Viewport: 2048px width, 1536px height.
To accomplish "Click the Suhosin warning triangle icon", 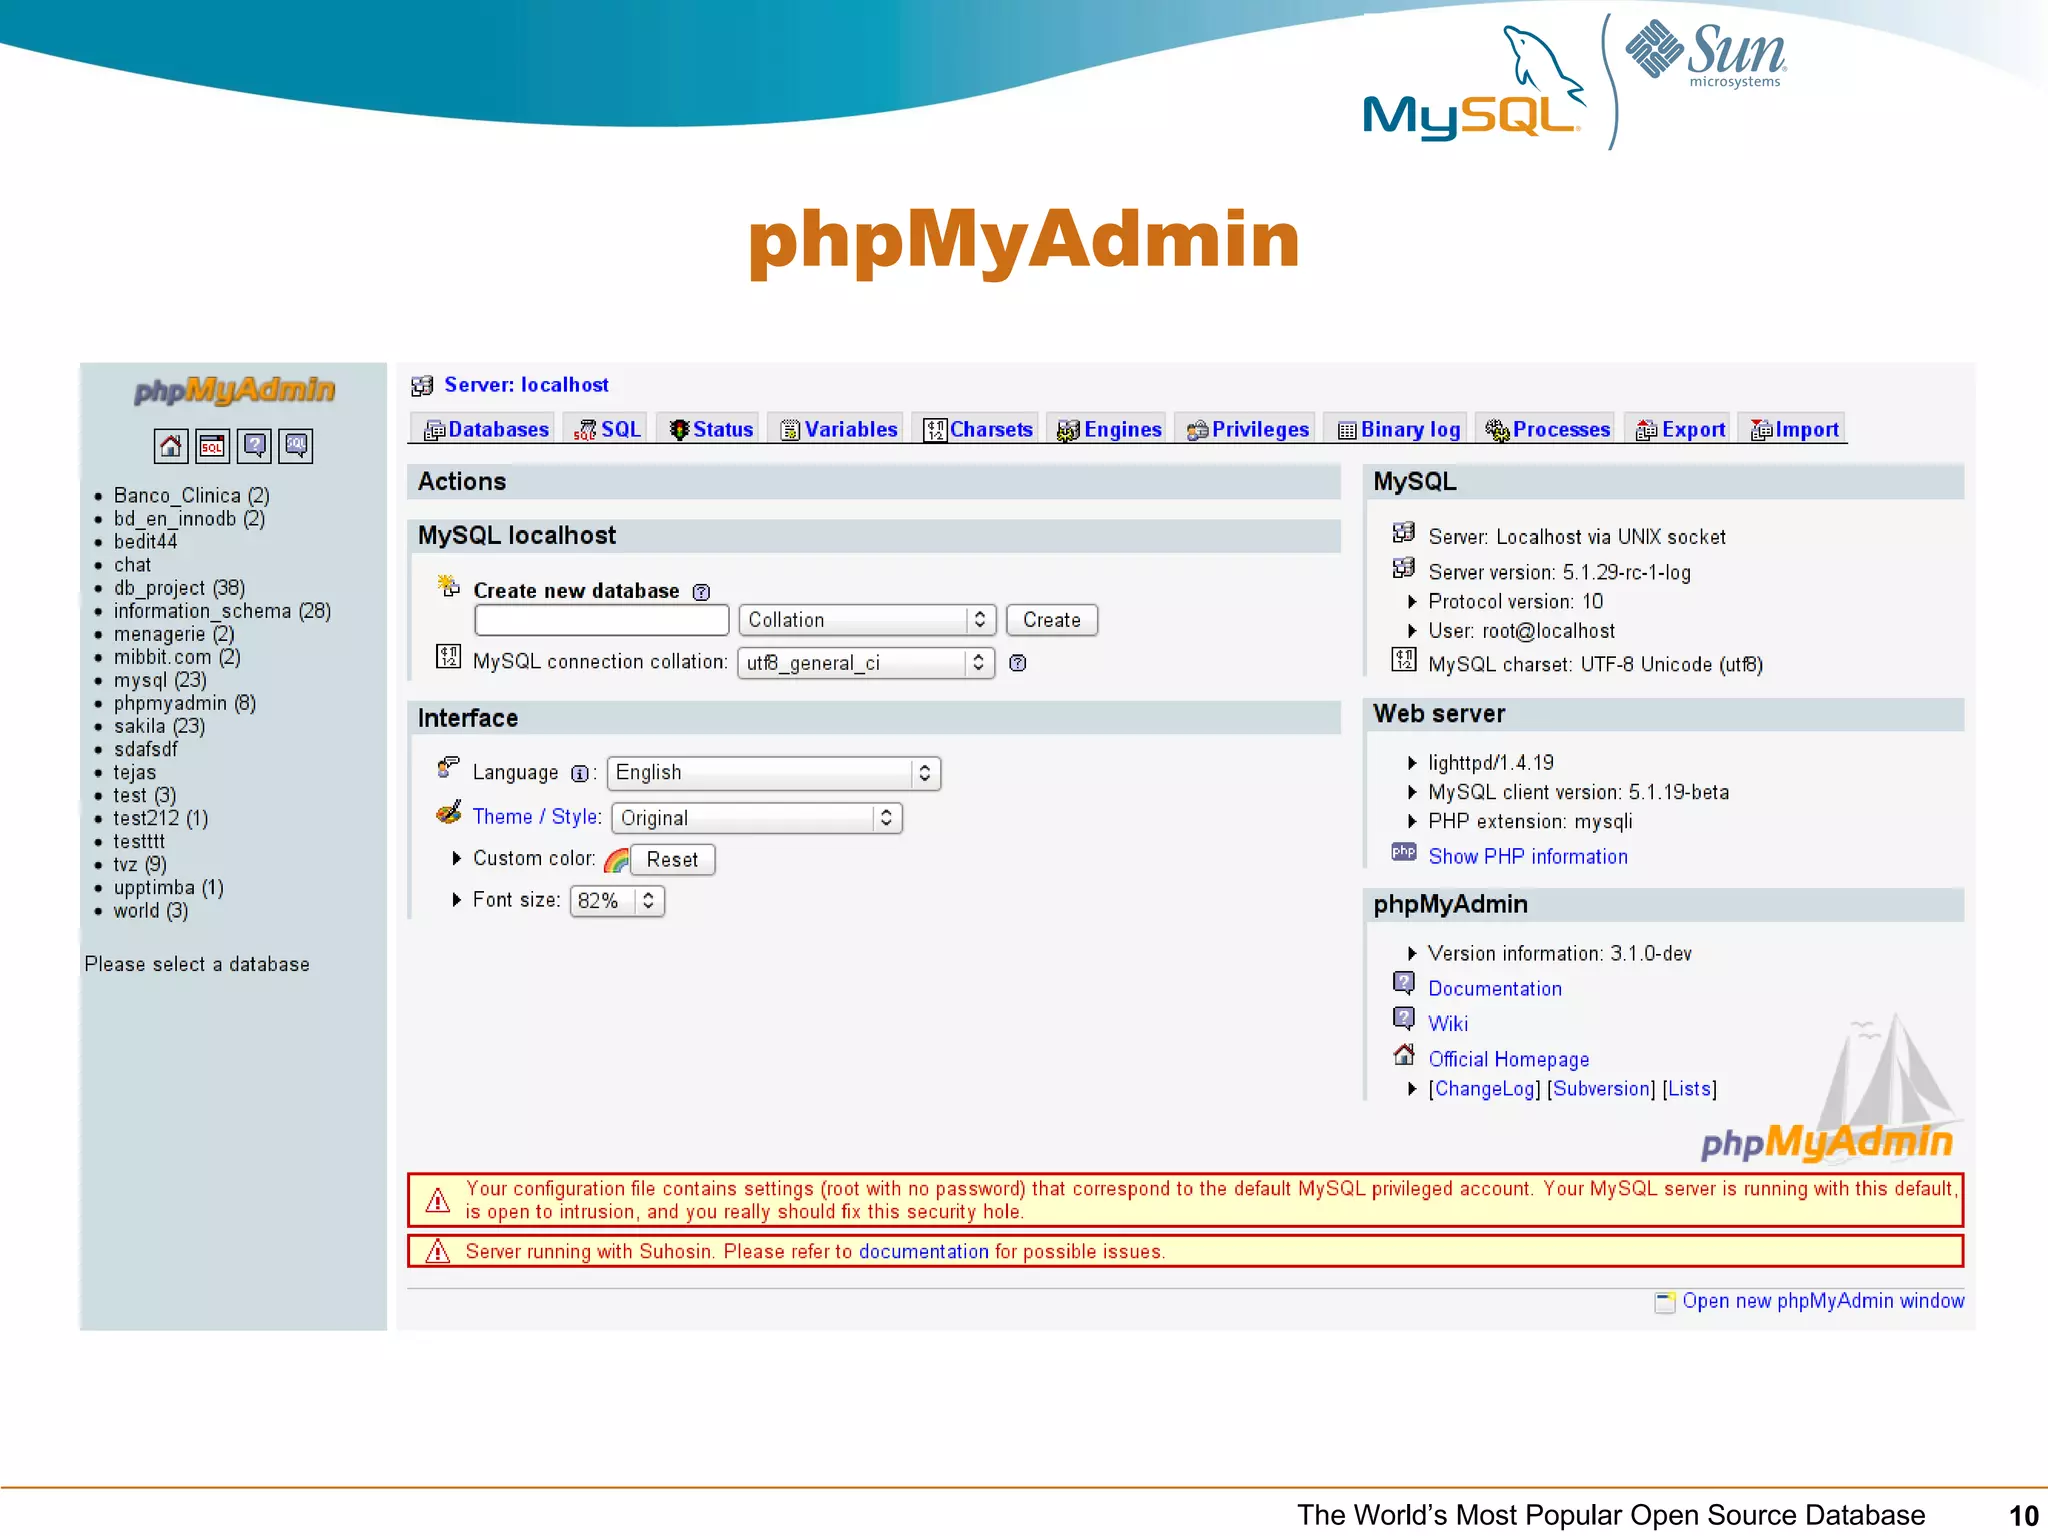I will 438,1251.
